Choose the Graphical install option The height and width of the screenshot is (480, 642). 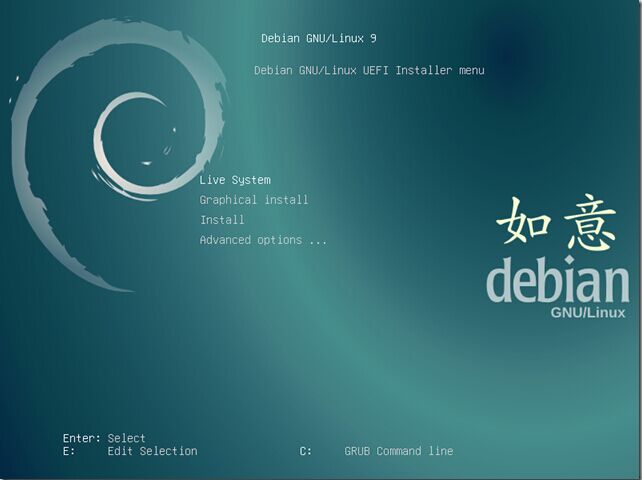254,200
